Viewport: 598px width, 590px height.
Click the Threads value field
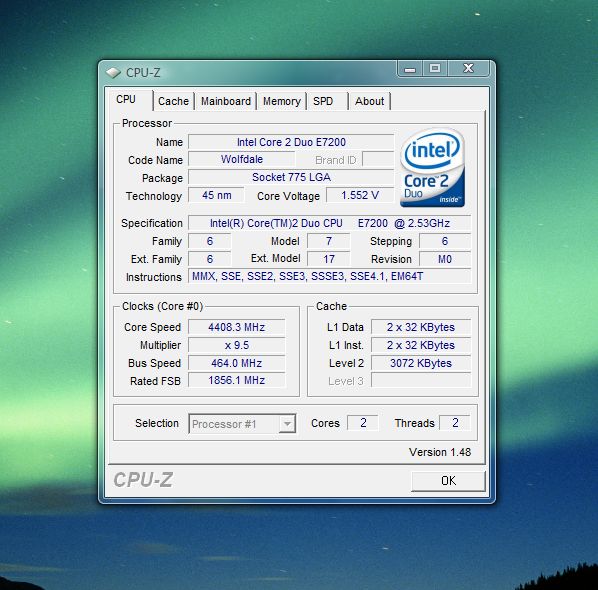tap(455, 423)
